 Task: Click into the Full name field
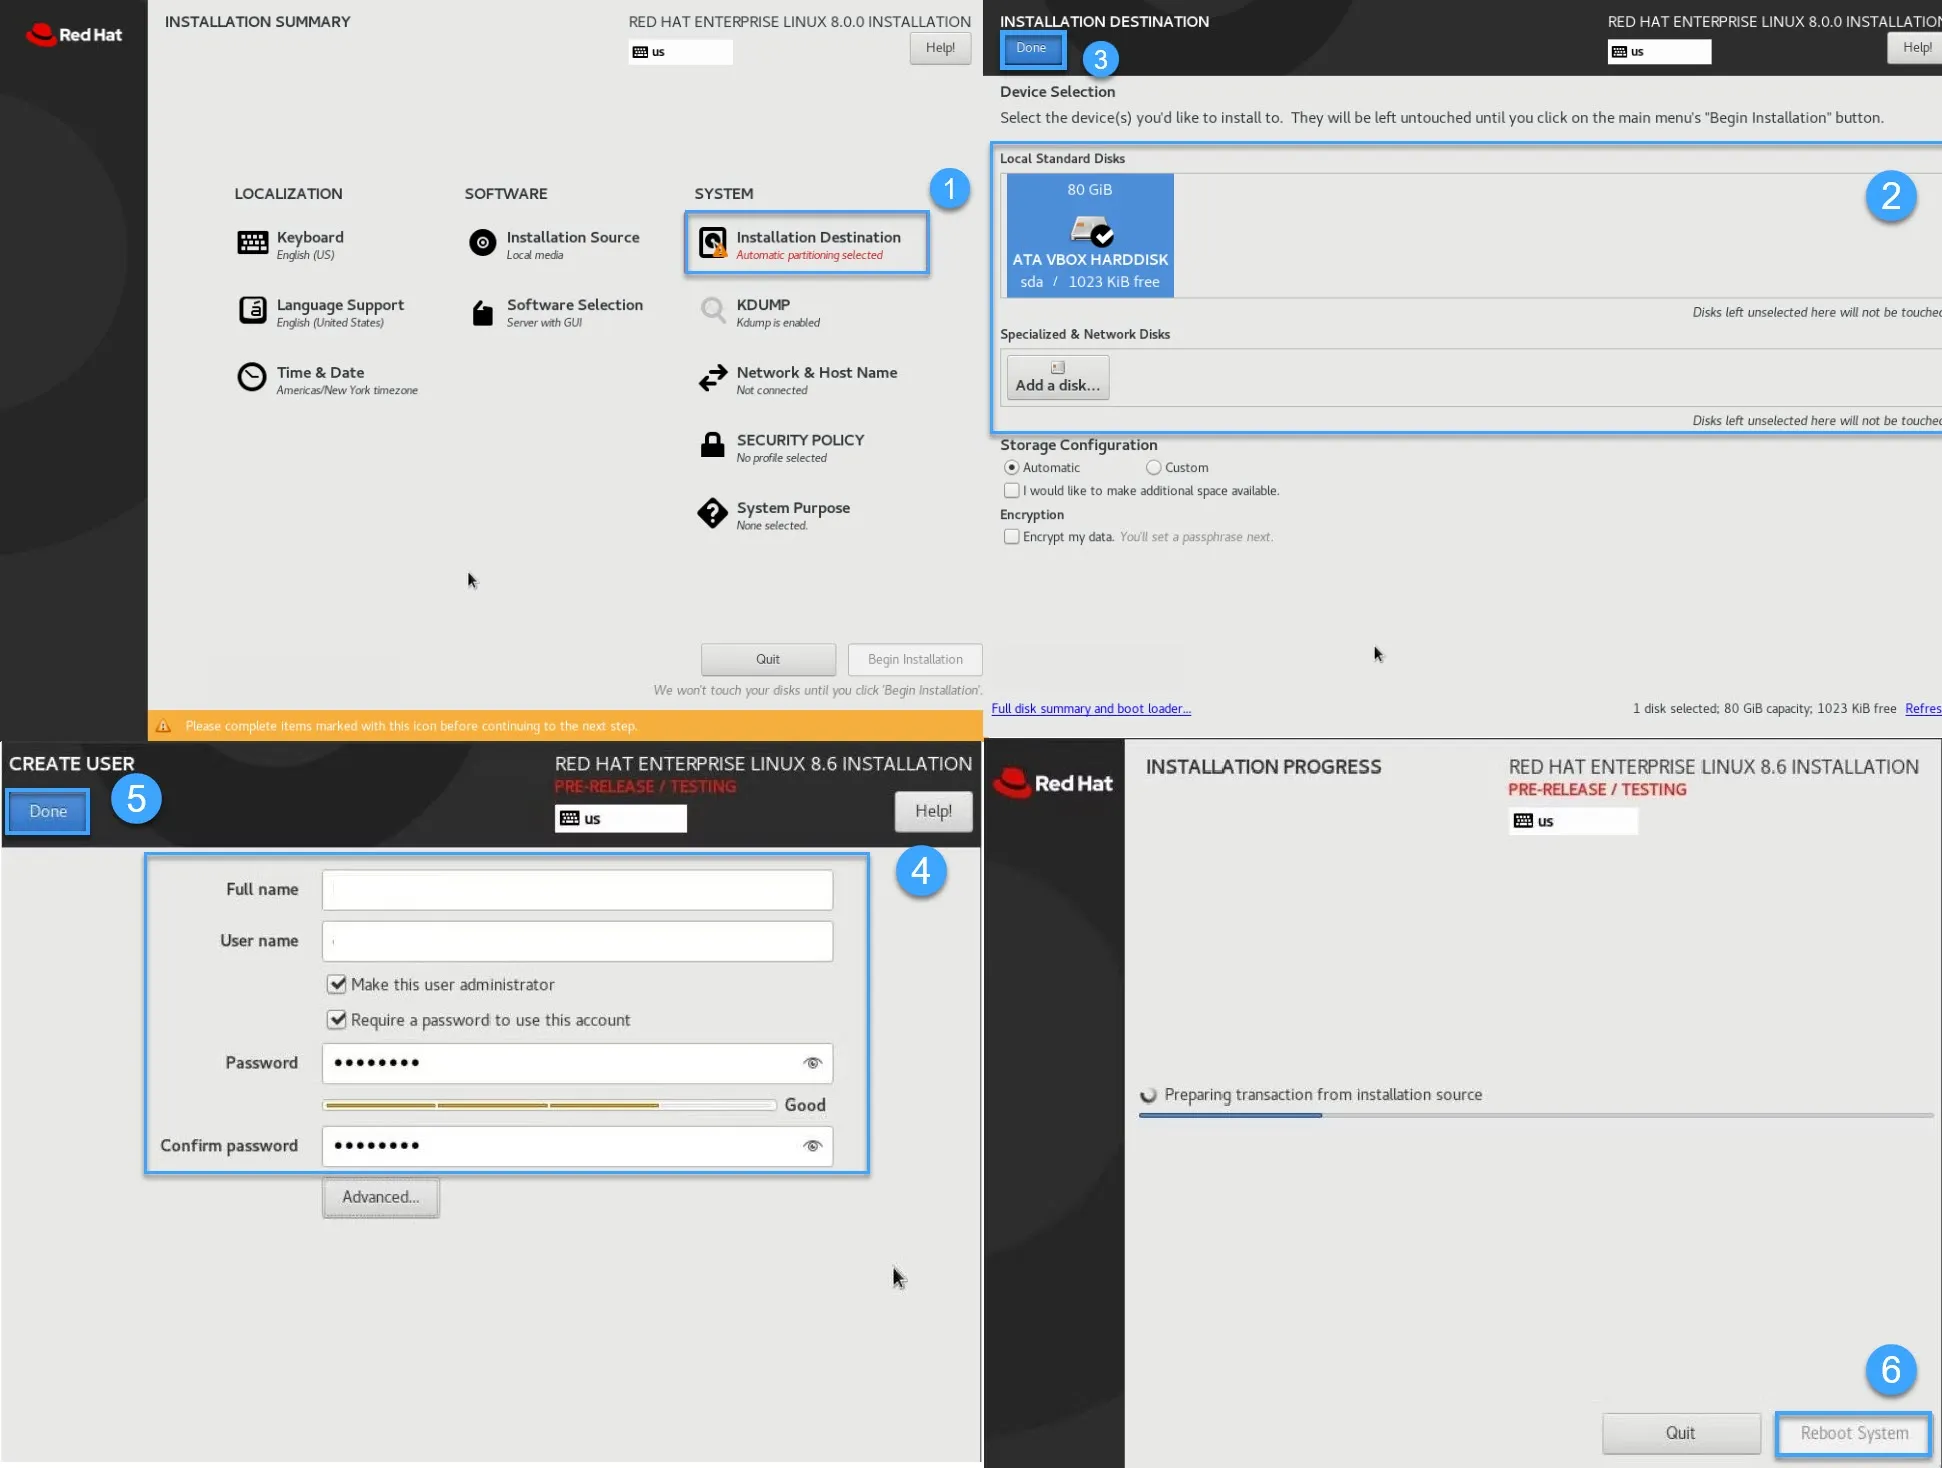pos(577,890)
